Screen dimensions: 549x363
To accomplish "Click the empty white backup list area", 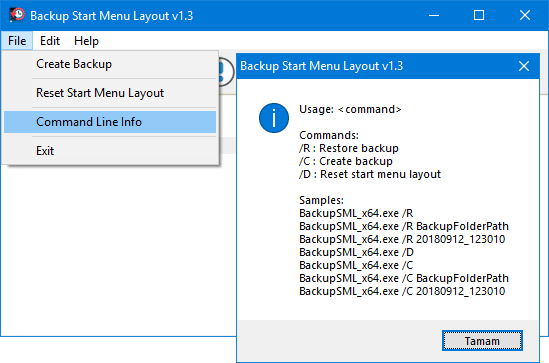I will coord(119,245).
